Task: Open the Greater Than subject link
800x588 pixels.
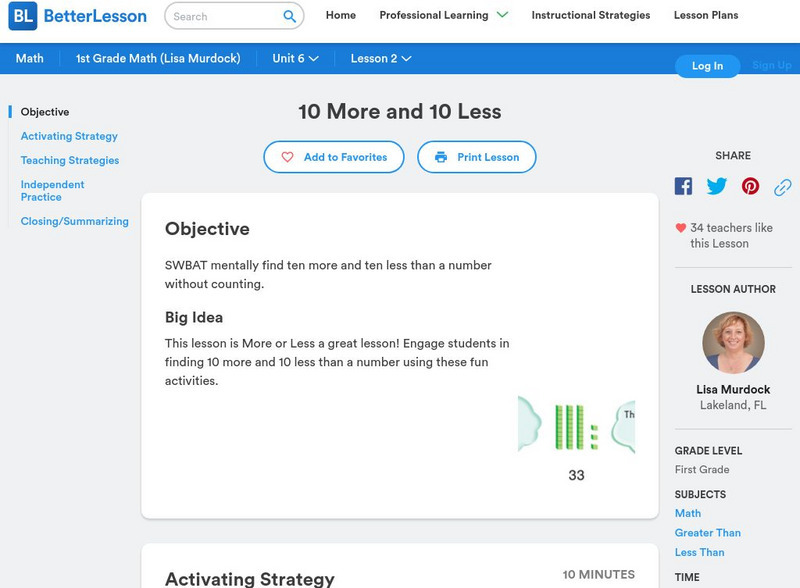Action: point(707,533)
